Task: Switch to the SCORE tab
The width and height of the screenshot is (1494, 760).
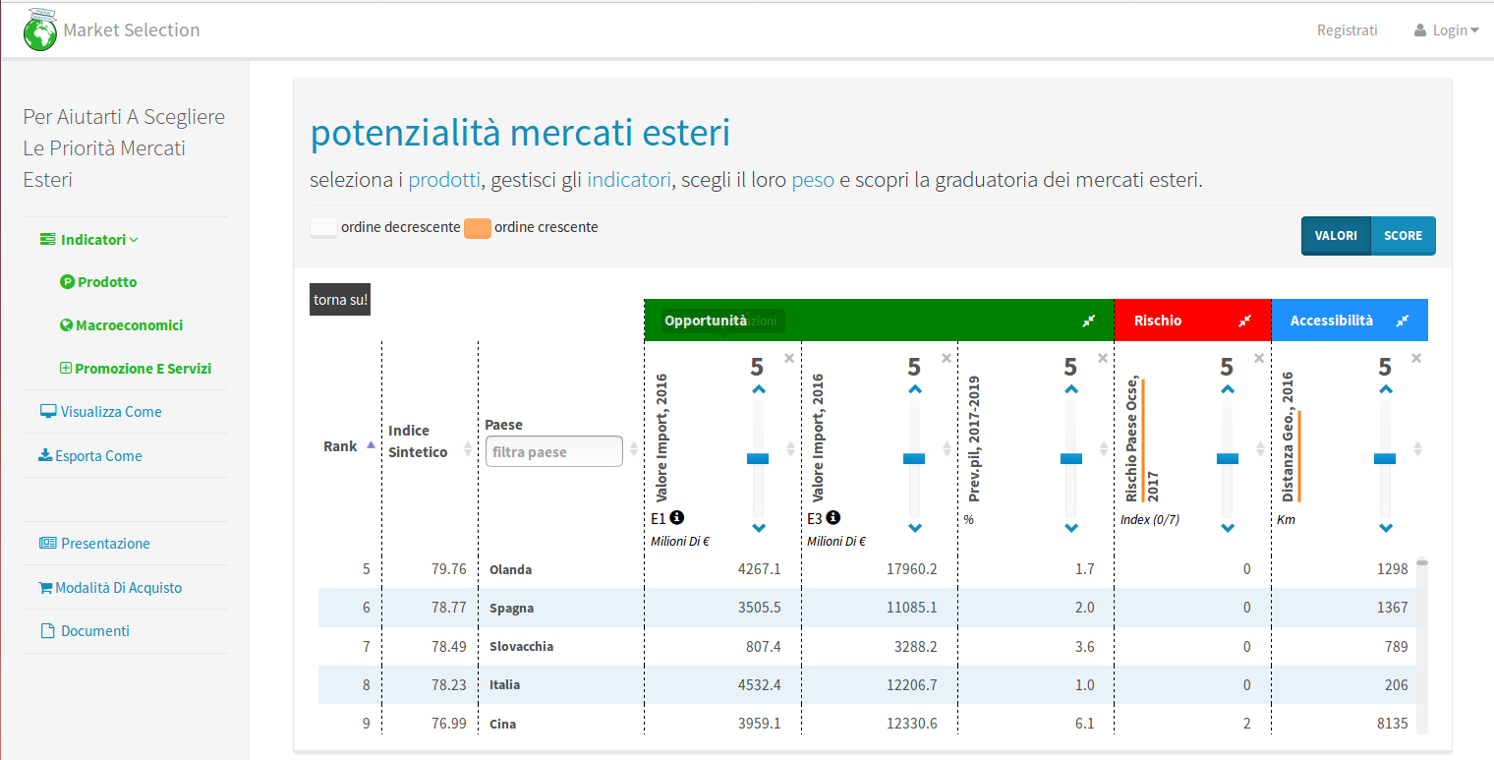Action: point(1402,236)
